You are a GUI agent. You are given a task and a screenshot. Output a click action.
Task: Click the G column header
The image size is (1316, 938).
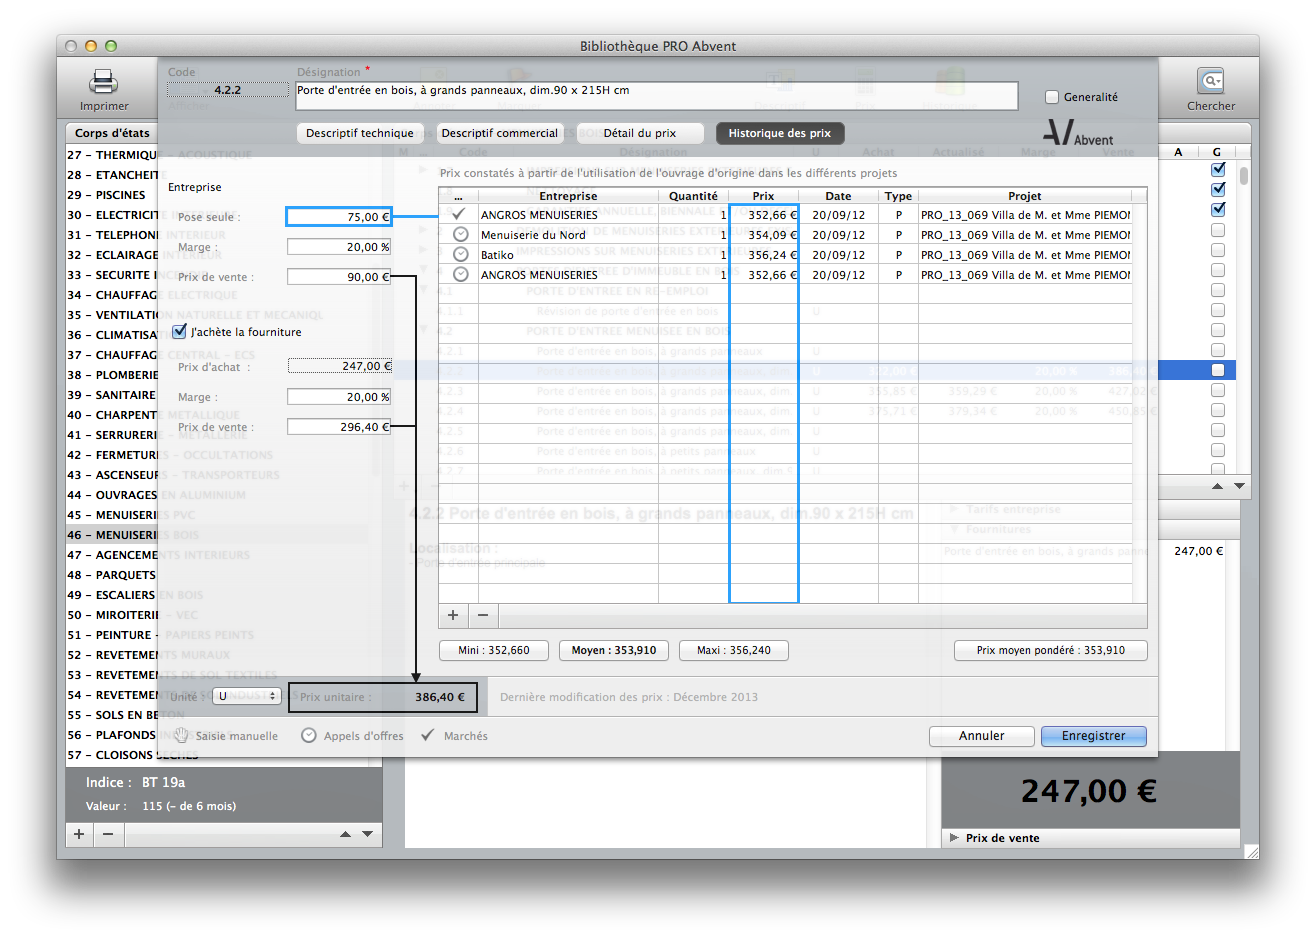(1217, 152)
